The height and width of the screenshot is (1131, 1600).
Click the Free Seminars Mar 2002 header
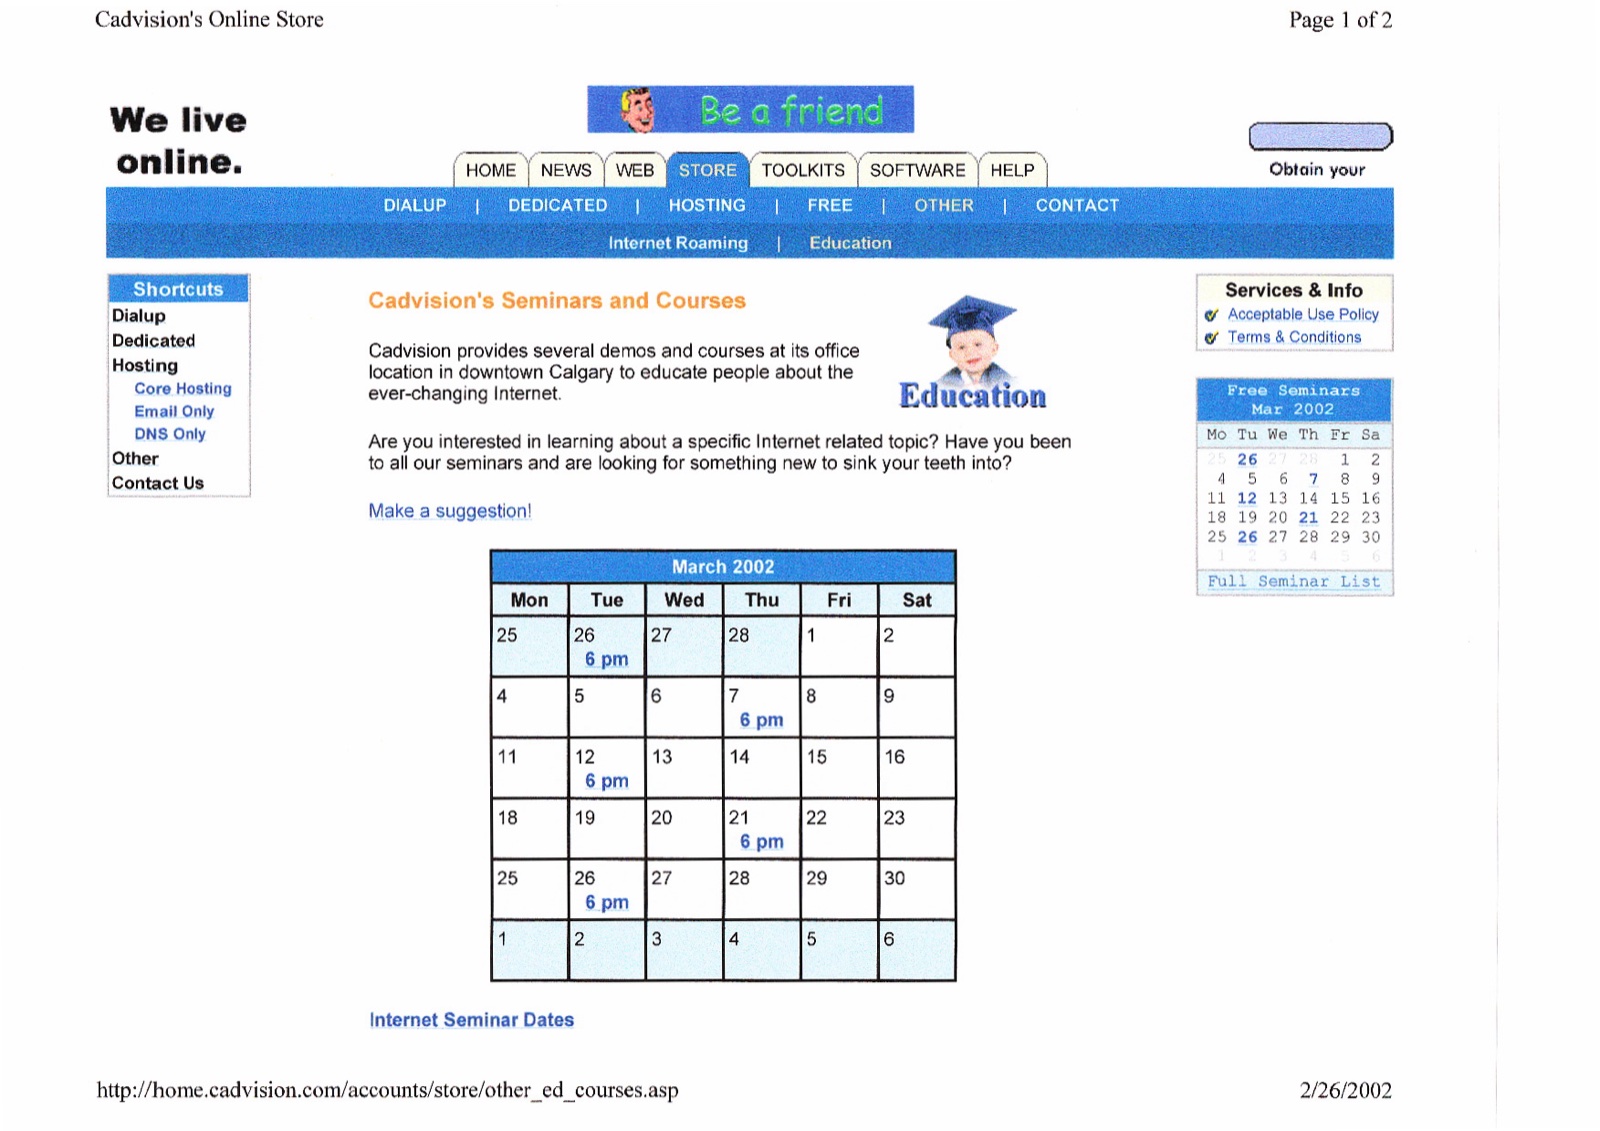pyautogui.click(x=1293, y=400)
